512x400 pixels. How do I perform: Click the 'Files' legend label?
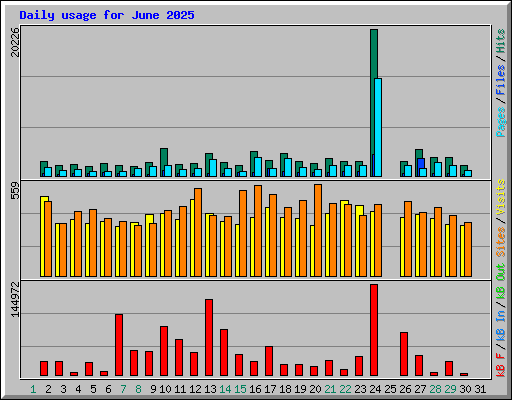pos(501,80)
